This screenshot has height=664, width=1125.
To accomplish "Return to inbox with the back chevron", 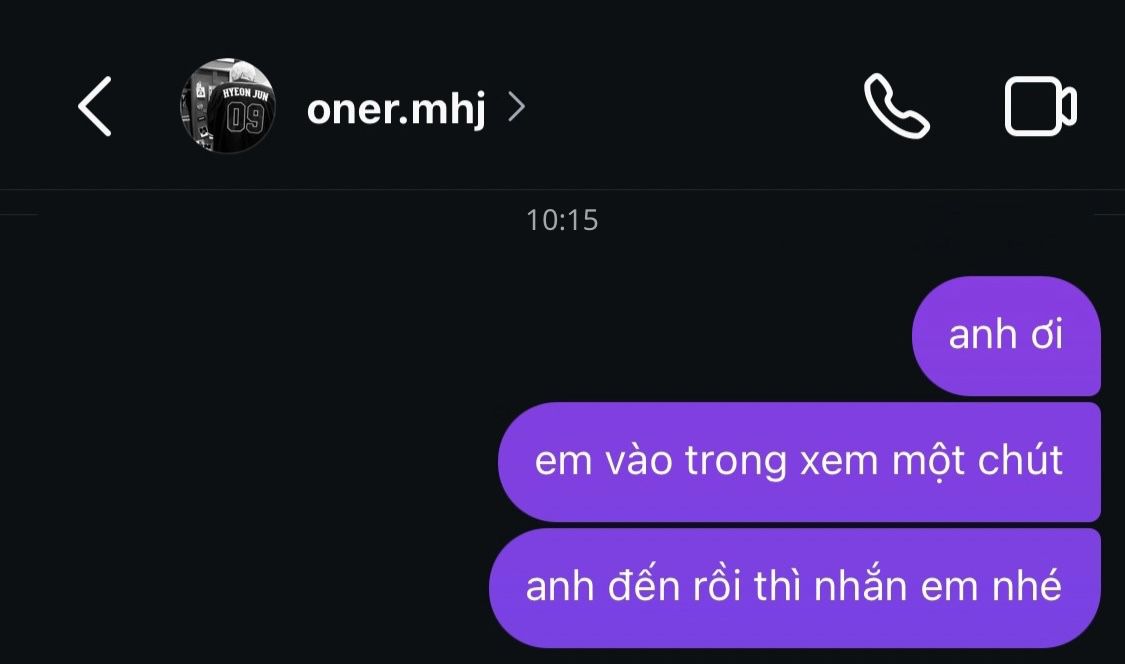I will [x=95, y=106].
